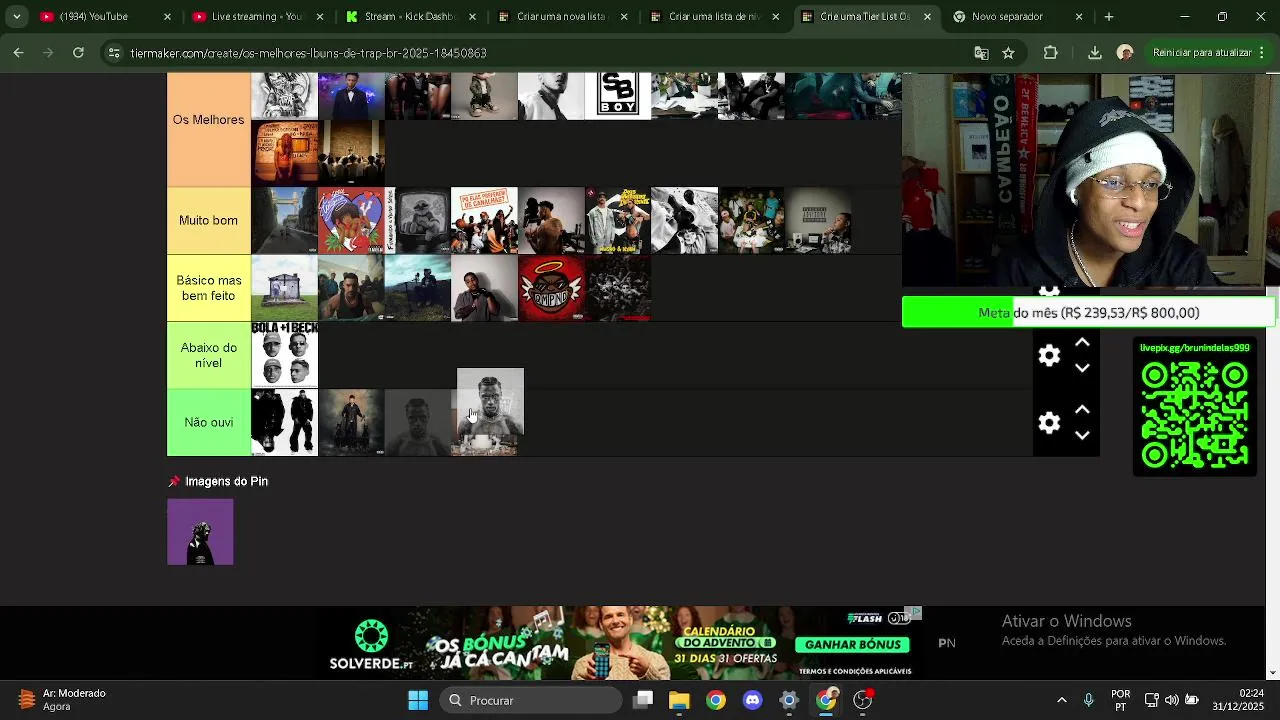The width and height of the screenshot is (1280, 720).
Task: Move Não ouvi row up
Action: click(1082, 410)
